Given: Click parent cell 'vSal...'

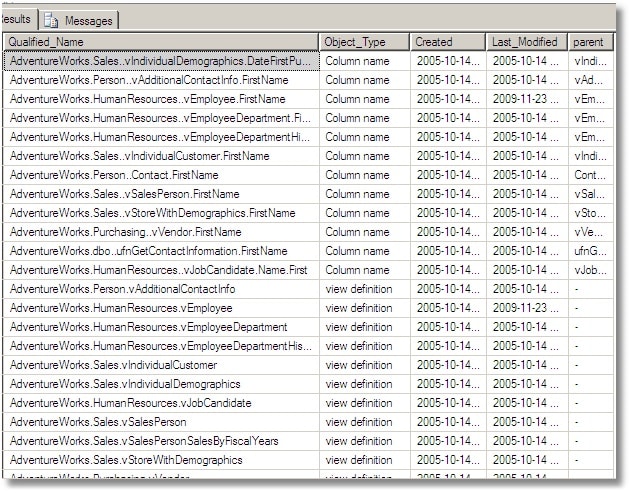Looking at the screenshot, I should click(591, 194).
